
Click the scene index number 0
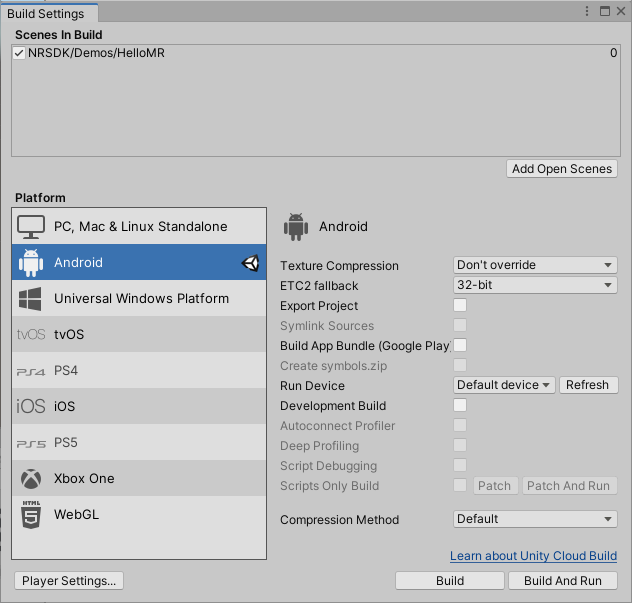tap(613, 53)
